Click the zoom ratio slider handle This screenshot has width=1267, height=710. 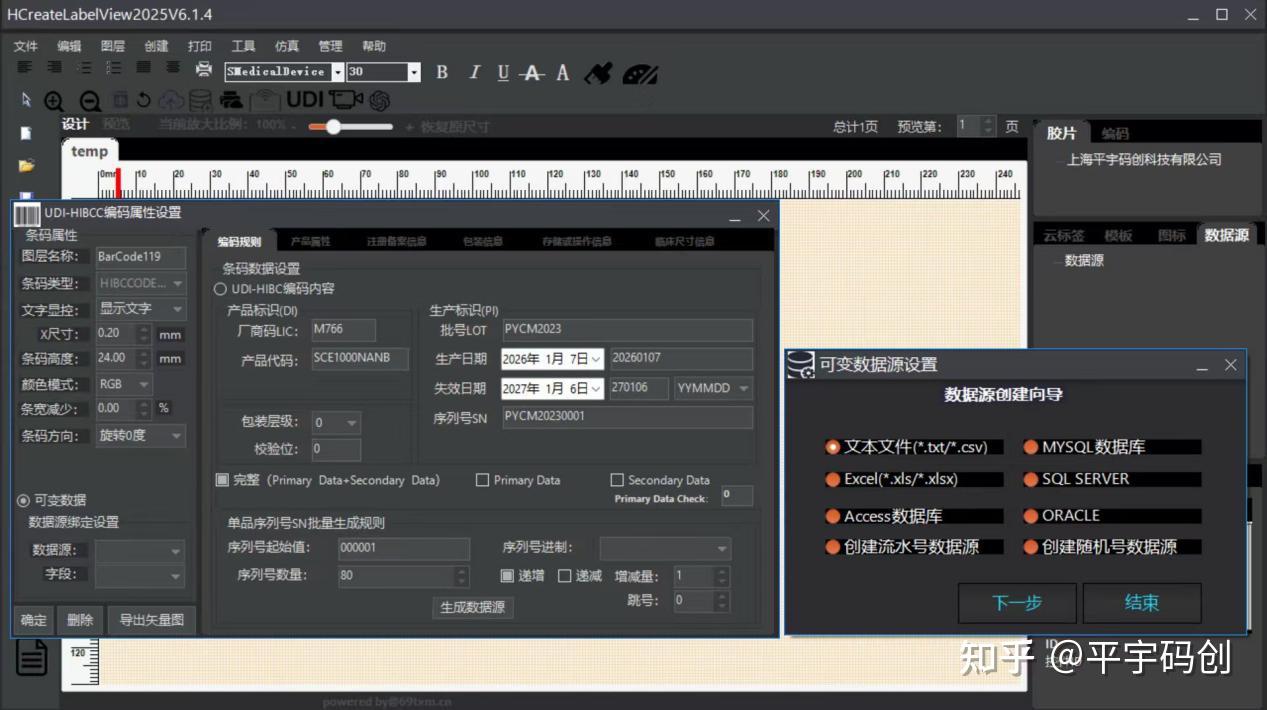333,127
